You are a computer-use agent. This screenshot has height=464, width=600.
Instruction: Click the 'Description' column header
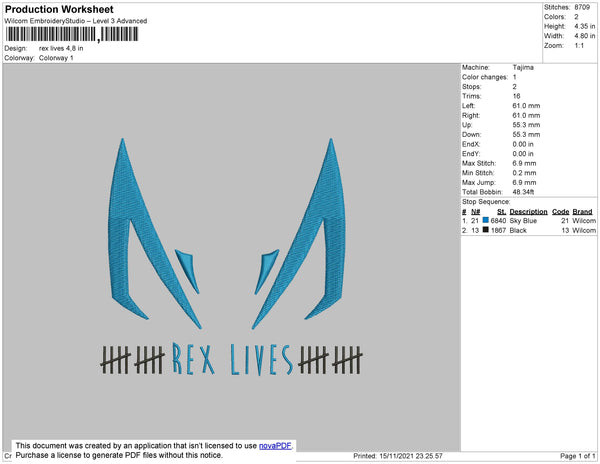(528, 212)
